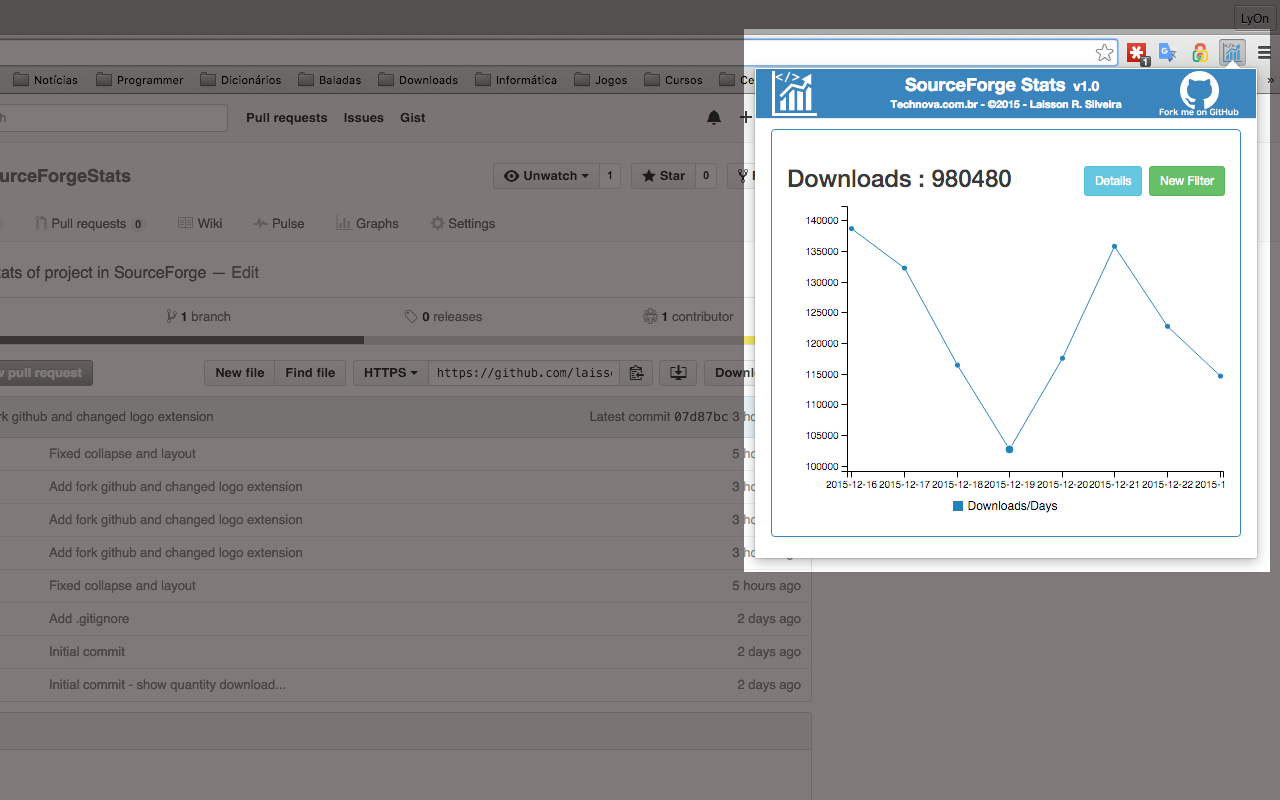Viewport: 1280px width, 800px height.
Task: Toggle the Downloads/Days legend entry
Action: pyautogui.click(x=1004, y=506)
